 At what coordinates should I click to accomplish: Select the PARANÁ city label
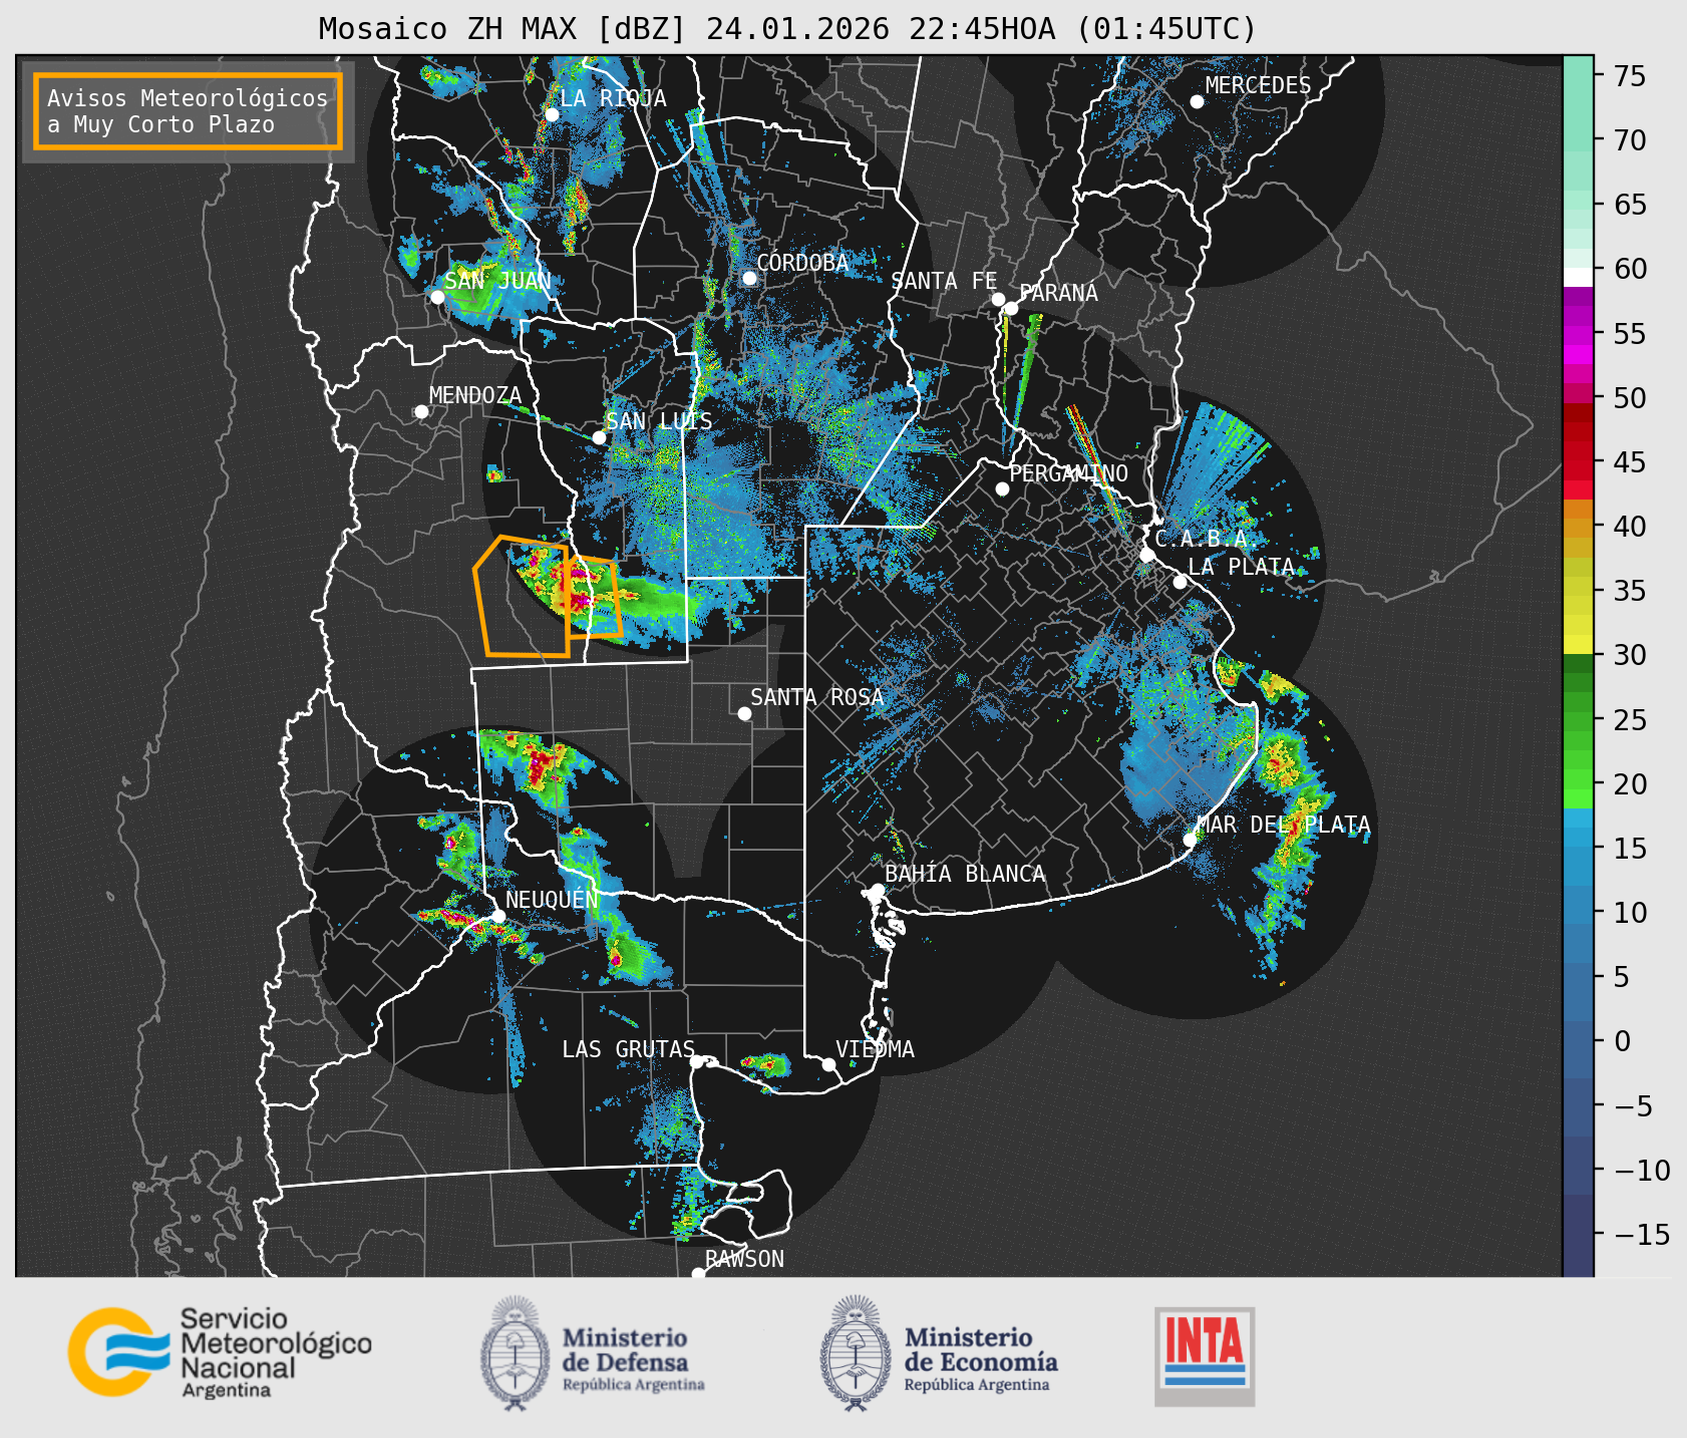[x=1059, y=293]
